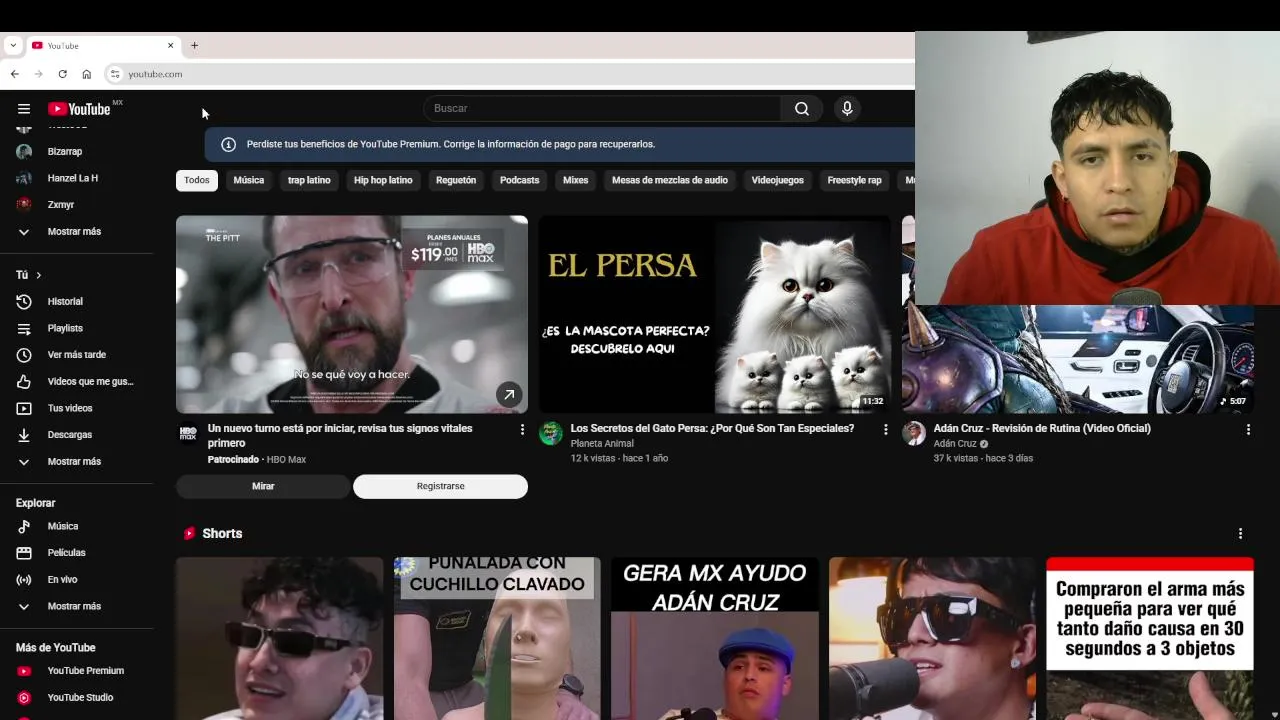Close the YouTube browser tab
This screenshot has height=720, width=1280.
(170, 45)
